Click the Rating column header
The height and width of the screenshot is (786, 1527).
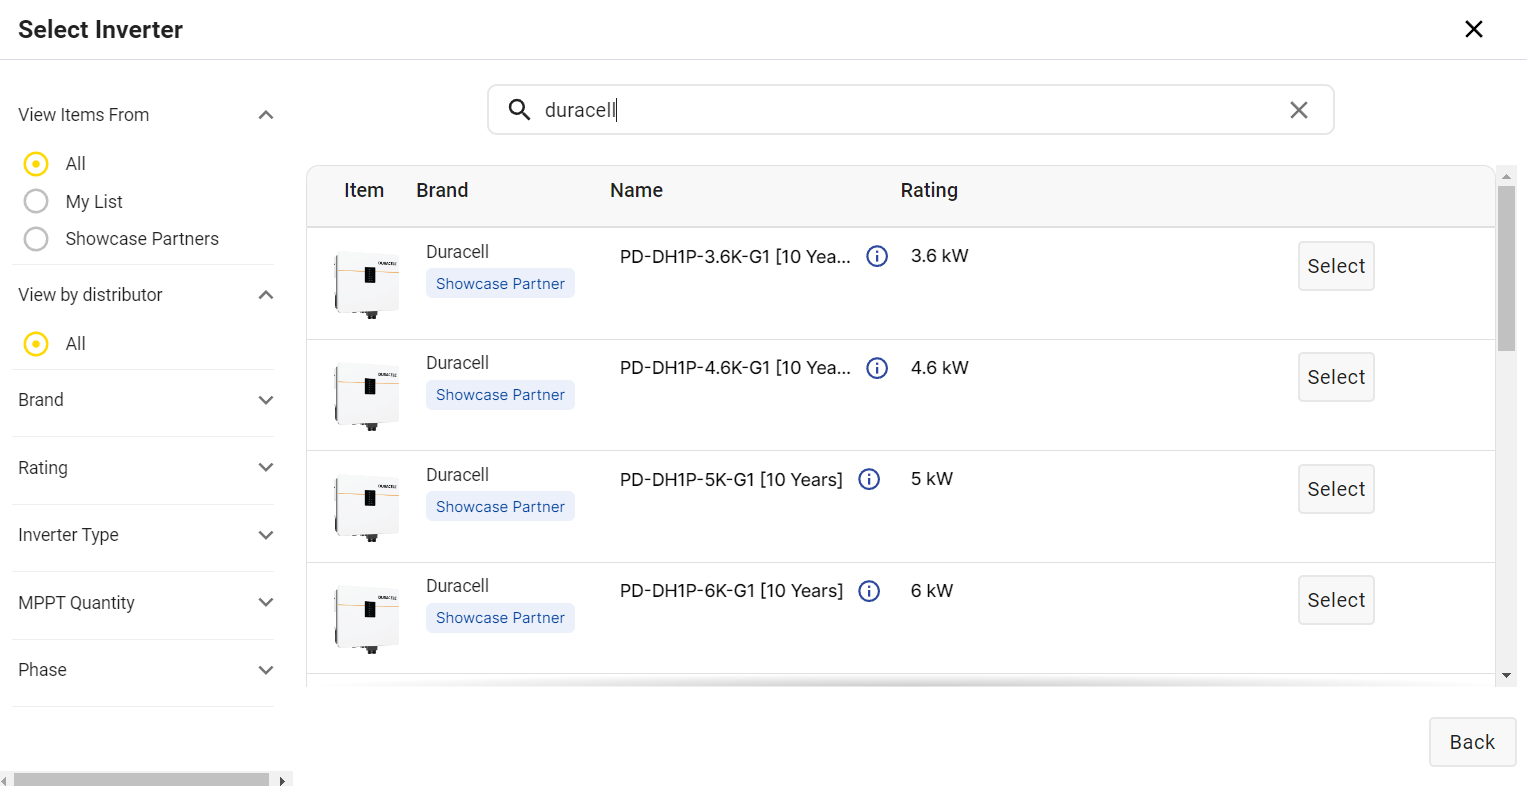tap(929, 190)
